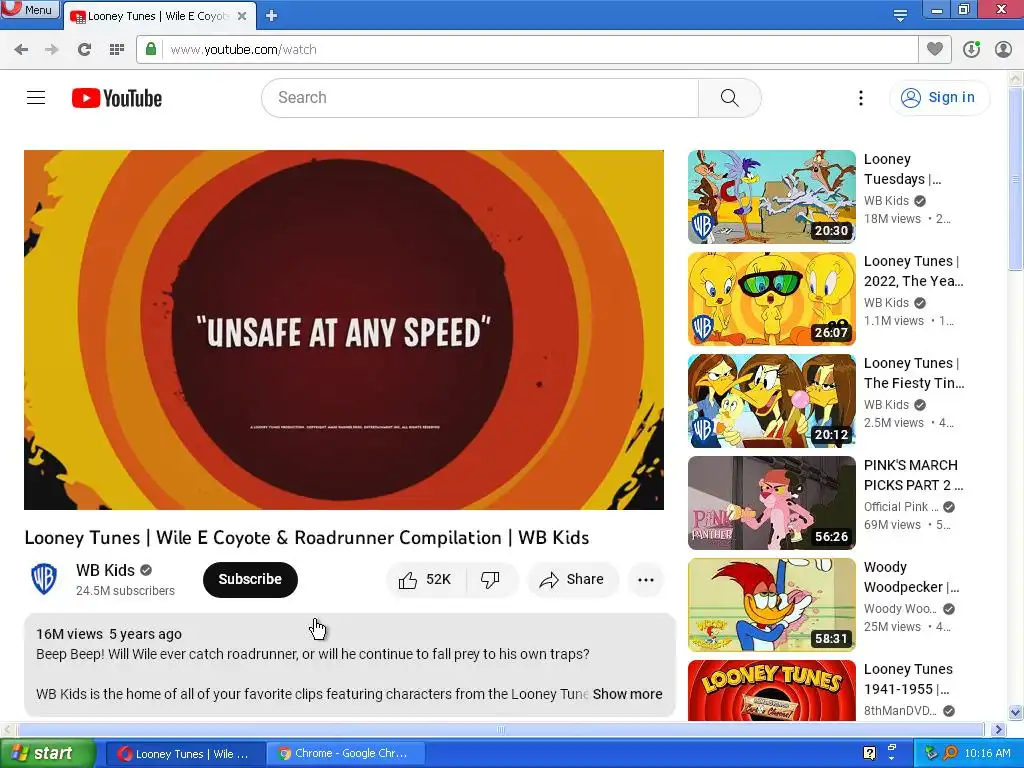Click the help question mark tray icon
Screen dimensions: 1024x768
coord(869,753)
